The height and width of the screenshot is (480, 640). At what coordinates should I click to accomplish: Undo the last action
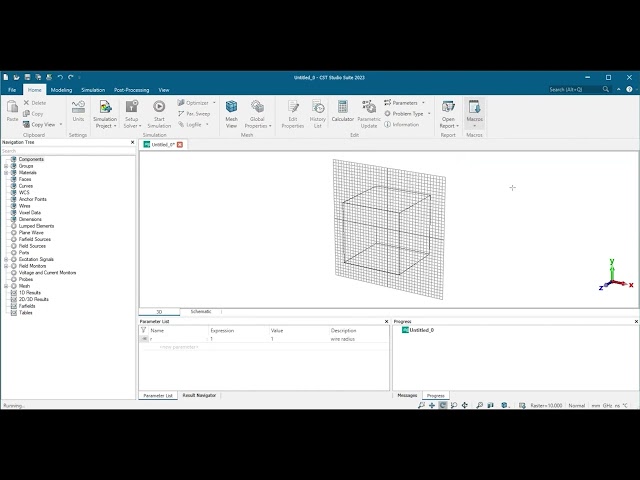pyautogui.click(x=60, y=77)
